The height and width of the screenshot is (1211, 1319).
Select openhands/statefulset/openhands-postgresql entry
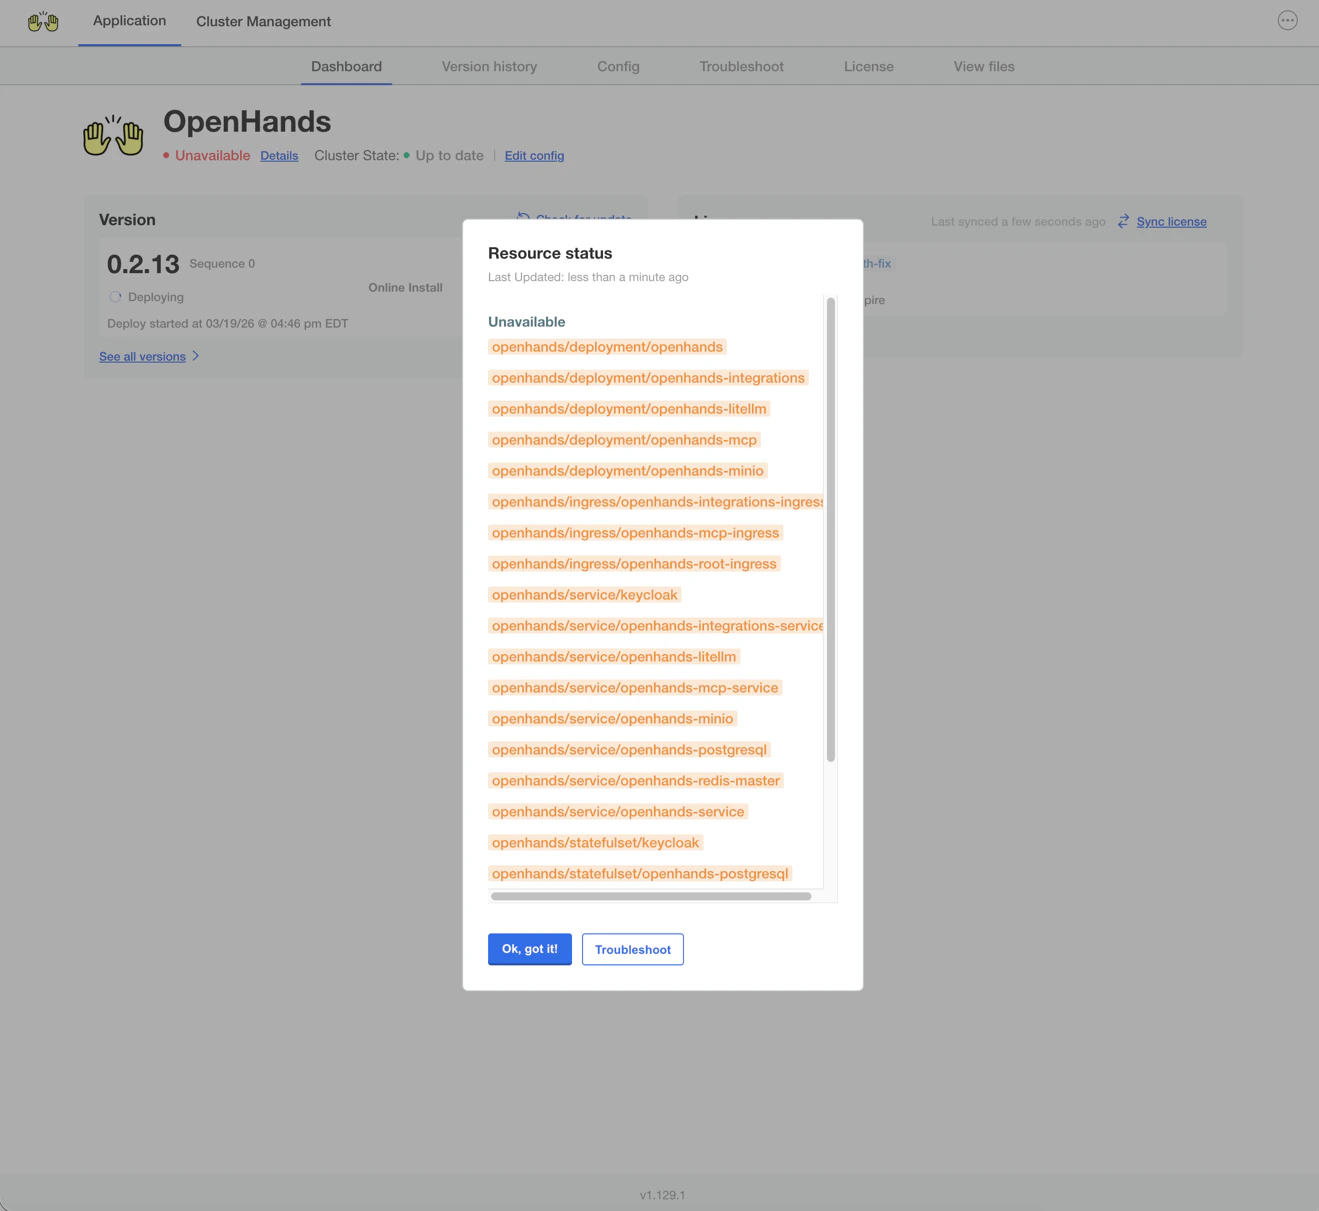[x=640, y=874]
